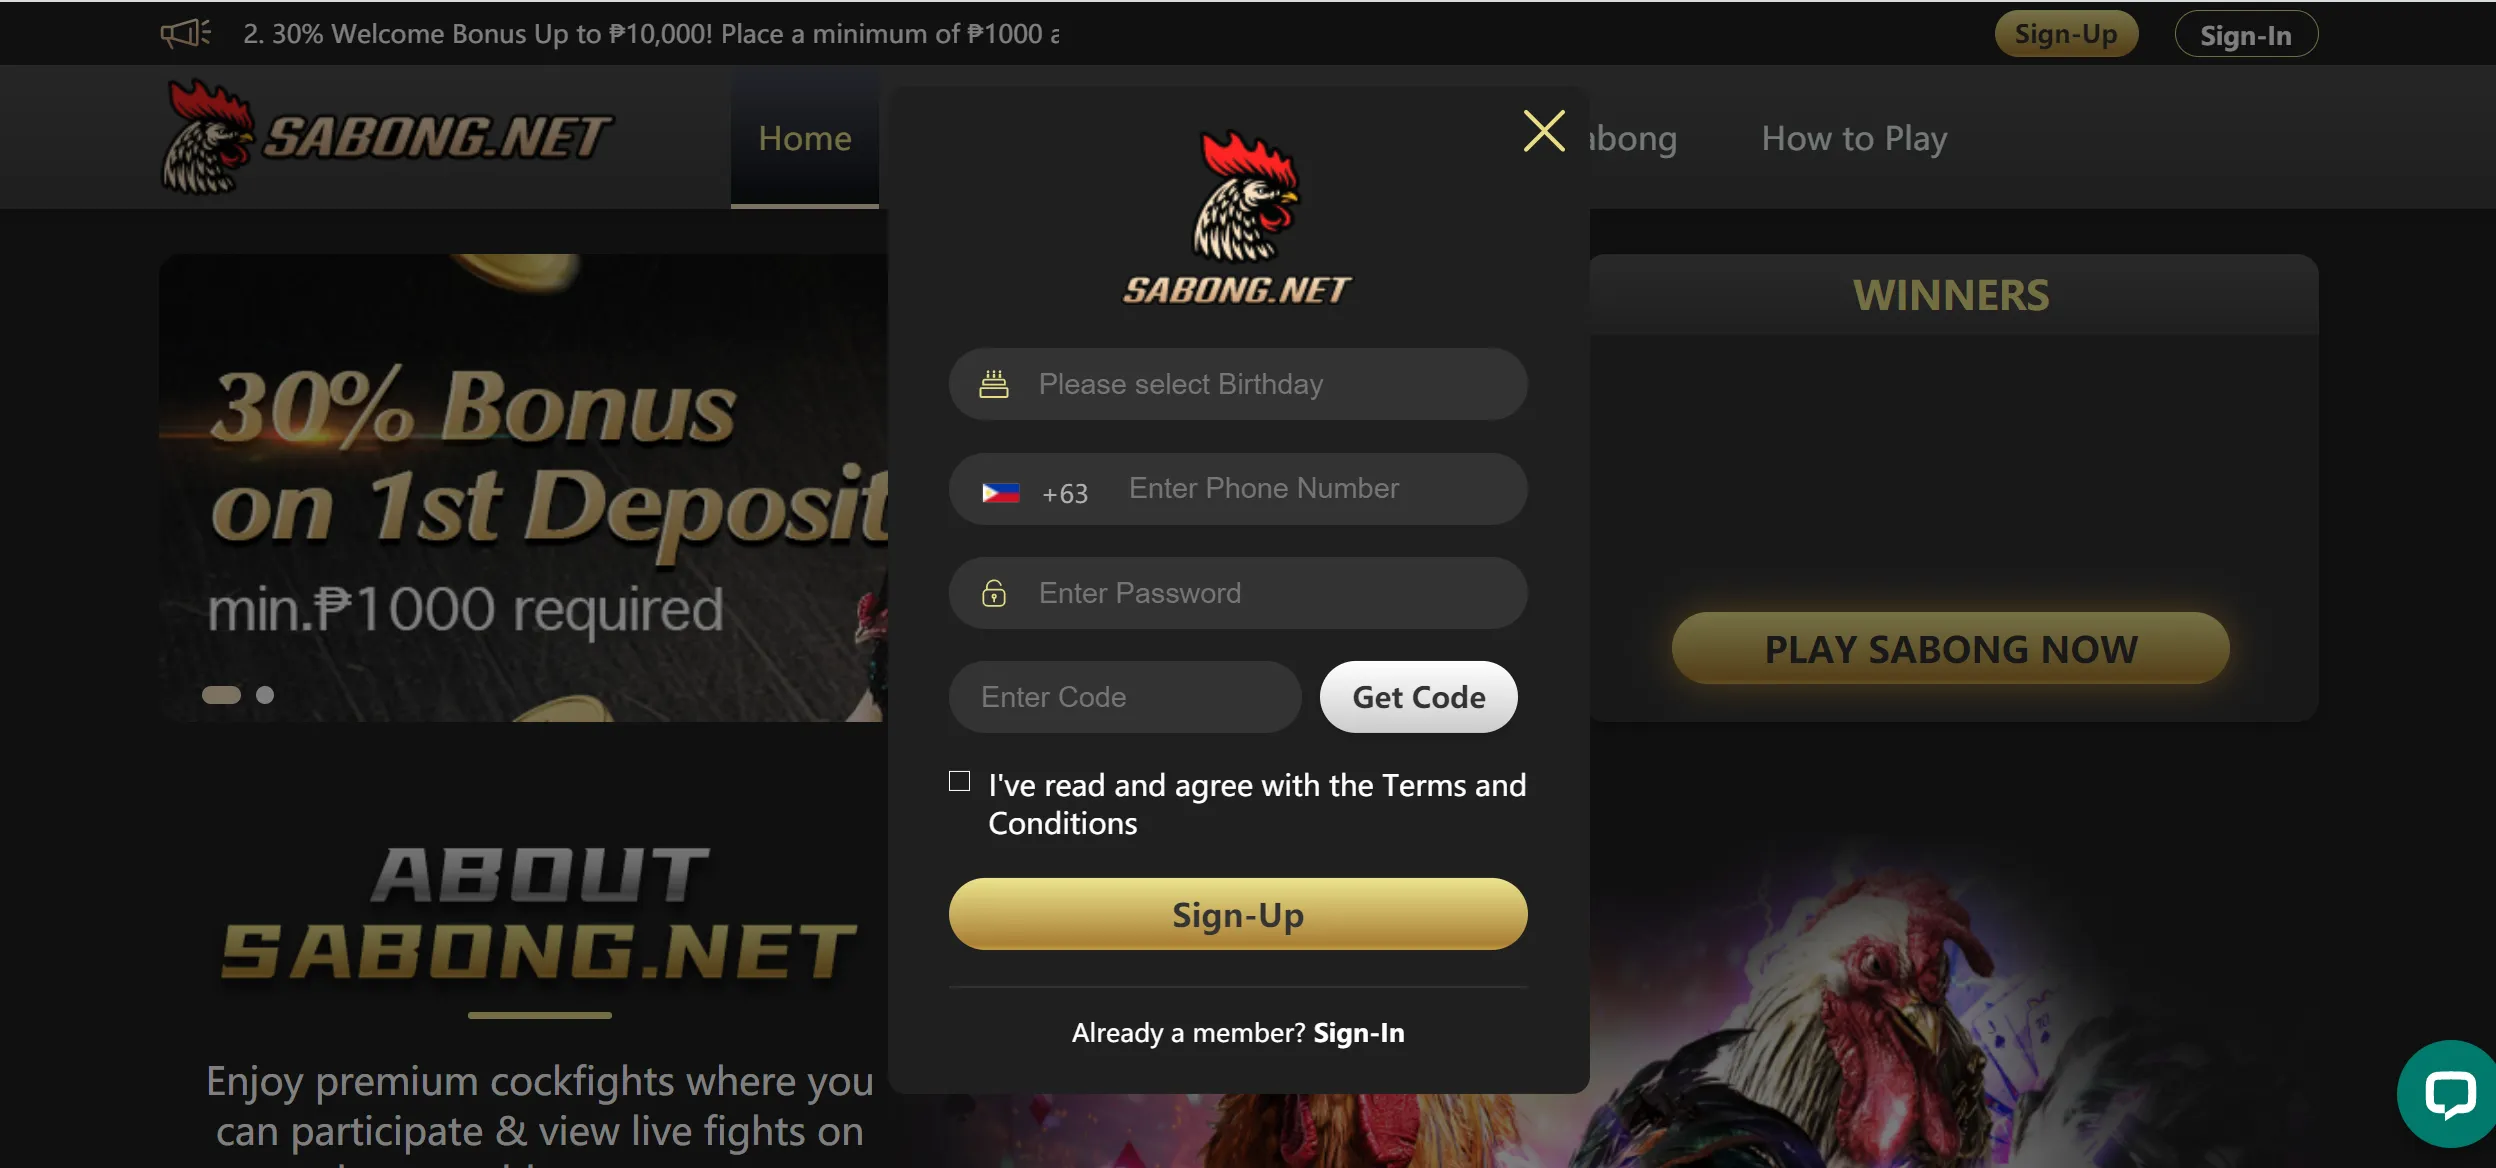
Task: Click the Get Code verification button
Action: 1417,695
